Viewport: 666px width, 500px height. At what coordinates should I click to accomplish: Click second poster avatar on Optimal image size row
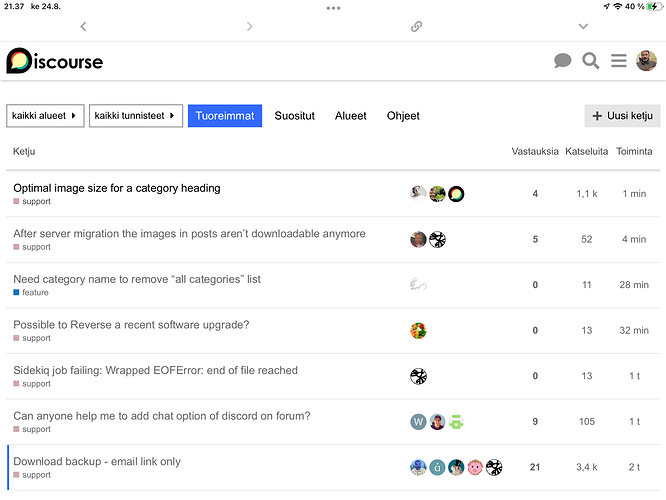437,194
